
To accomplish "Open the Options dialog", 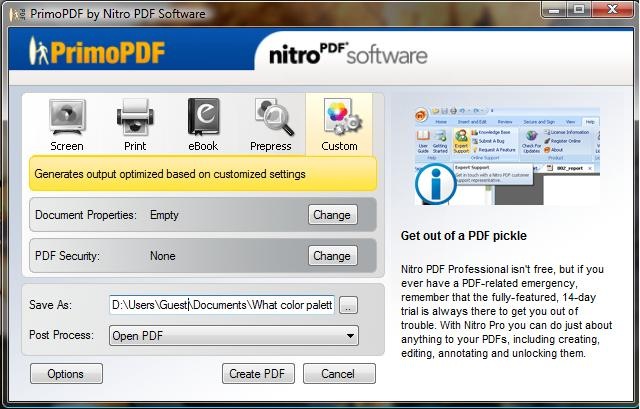I will pyautogui.click(x=66, y=373).
